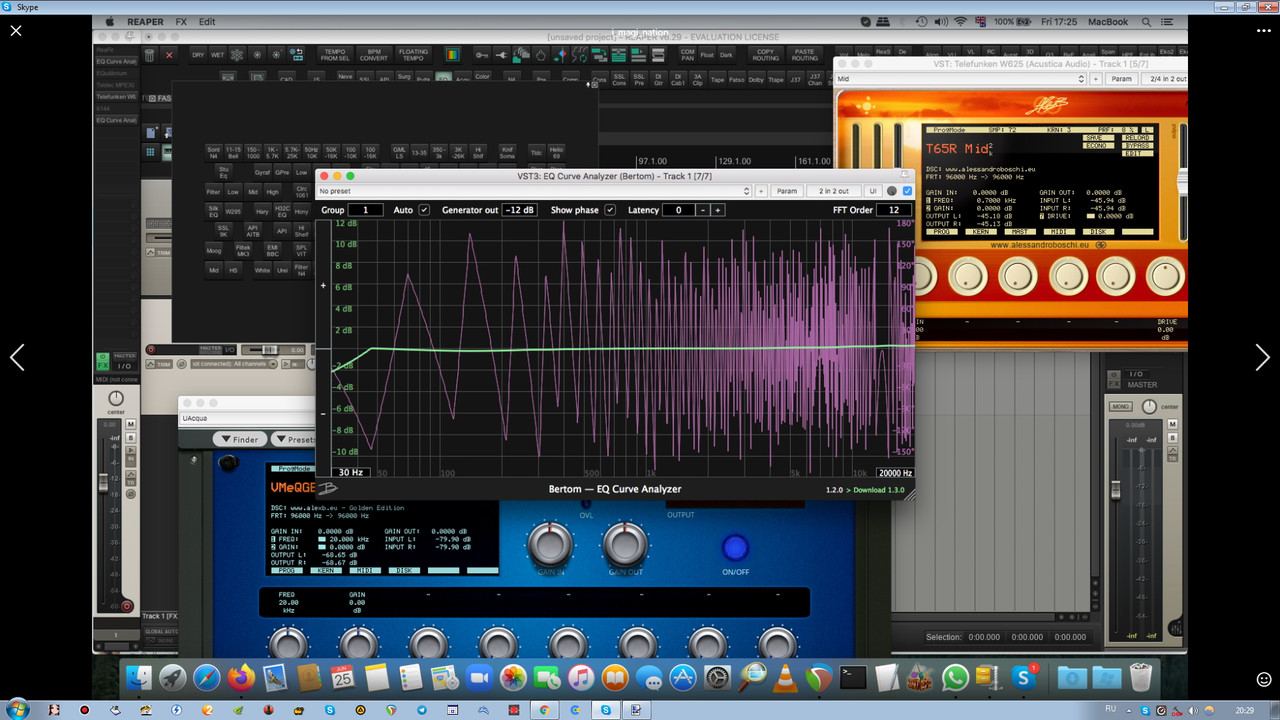Select Telefunken W6 in FX list
Screen dimensions: 1280x720
point(116,97)
